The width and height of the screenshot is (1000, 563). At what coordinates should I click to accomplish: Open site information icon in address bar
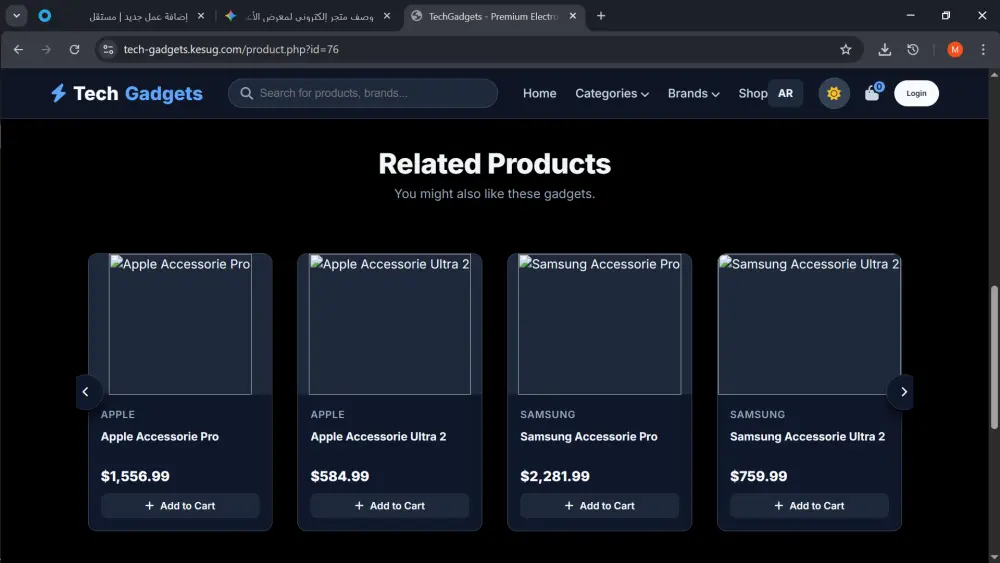pos(108,49)
